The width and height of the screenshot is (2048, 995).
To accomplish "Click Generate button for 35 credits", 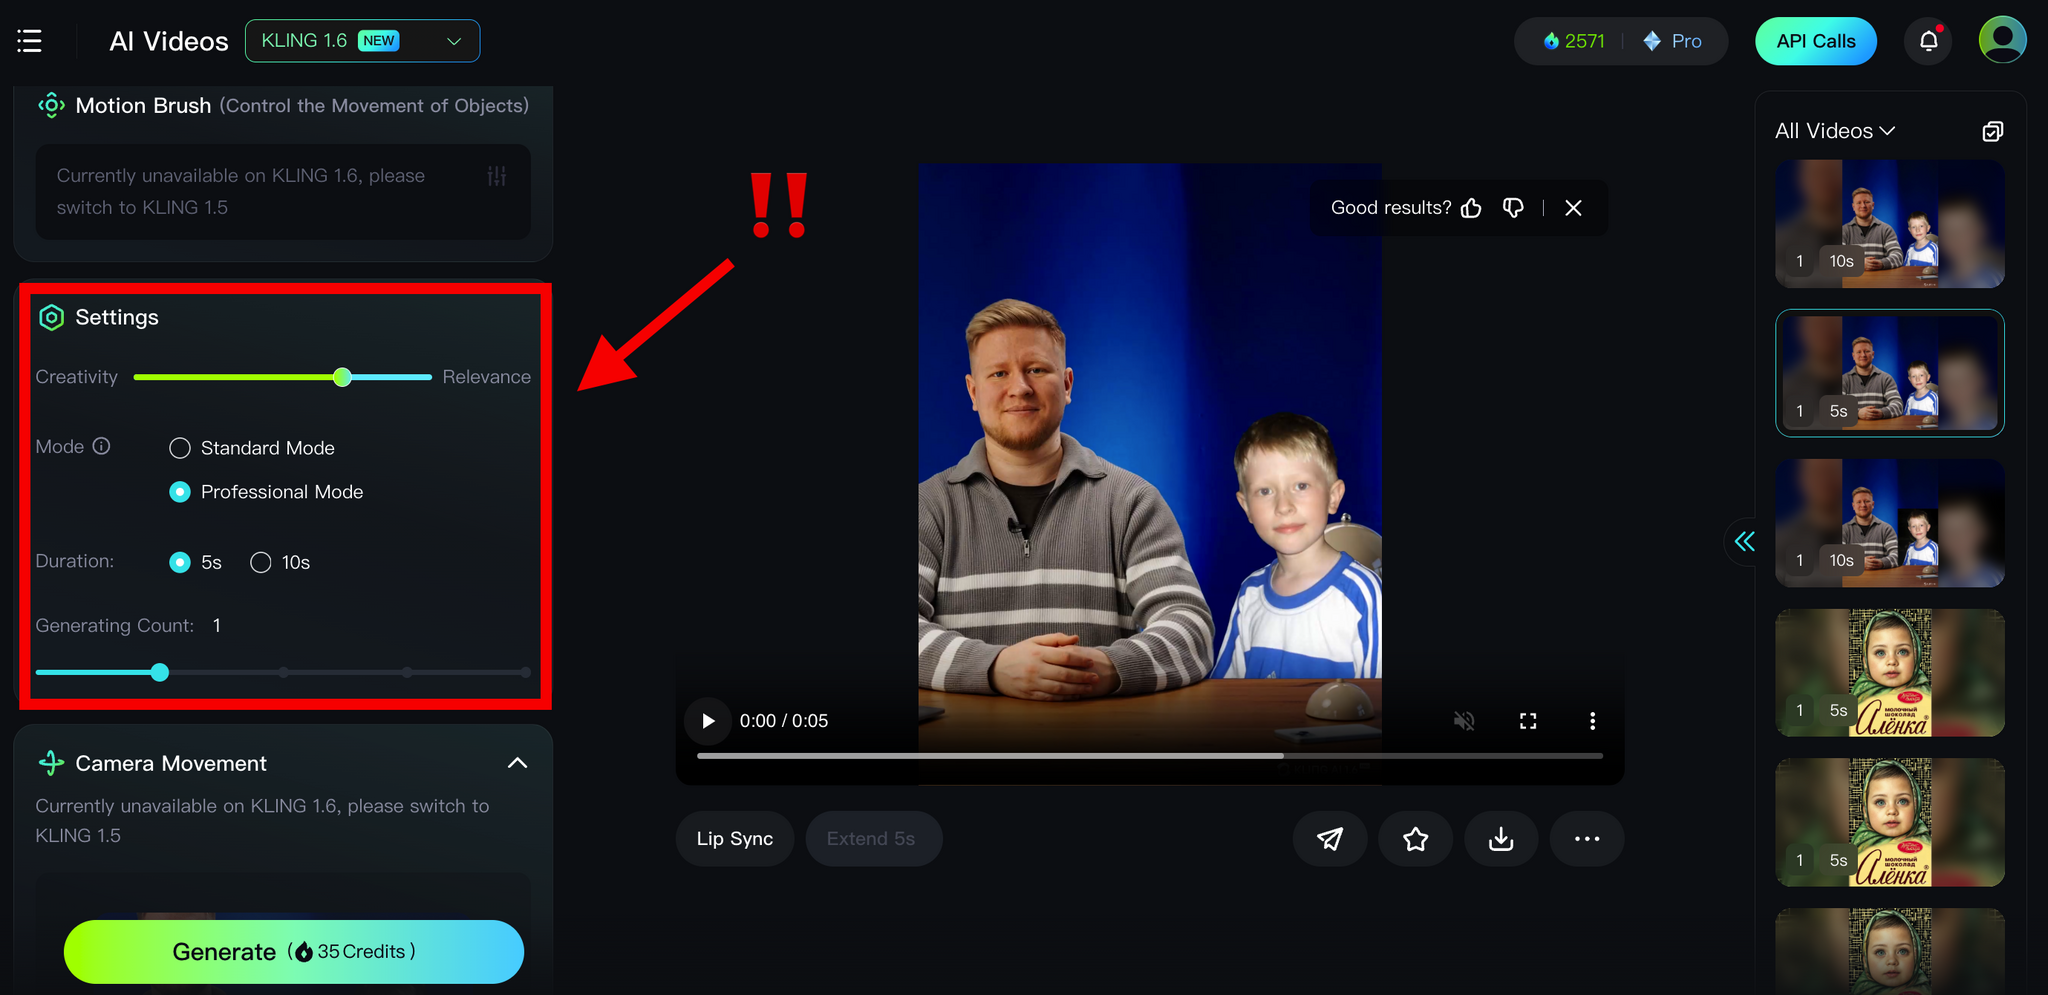I will [x=293, y=952].
